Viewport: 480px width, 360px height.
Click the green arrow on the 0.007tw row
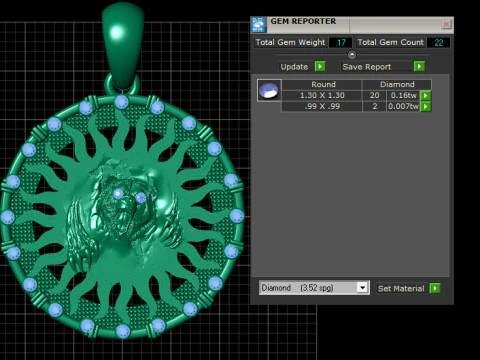(425, 107)
